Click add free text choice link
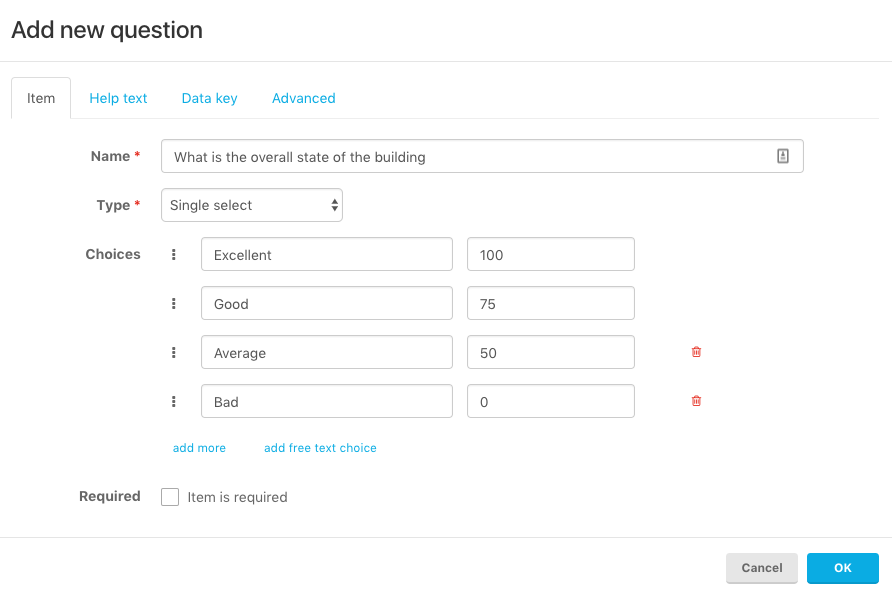892x595 pixels. 320,448
